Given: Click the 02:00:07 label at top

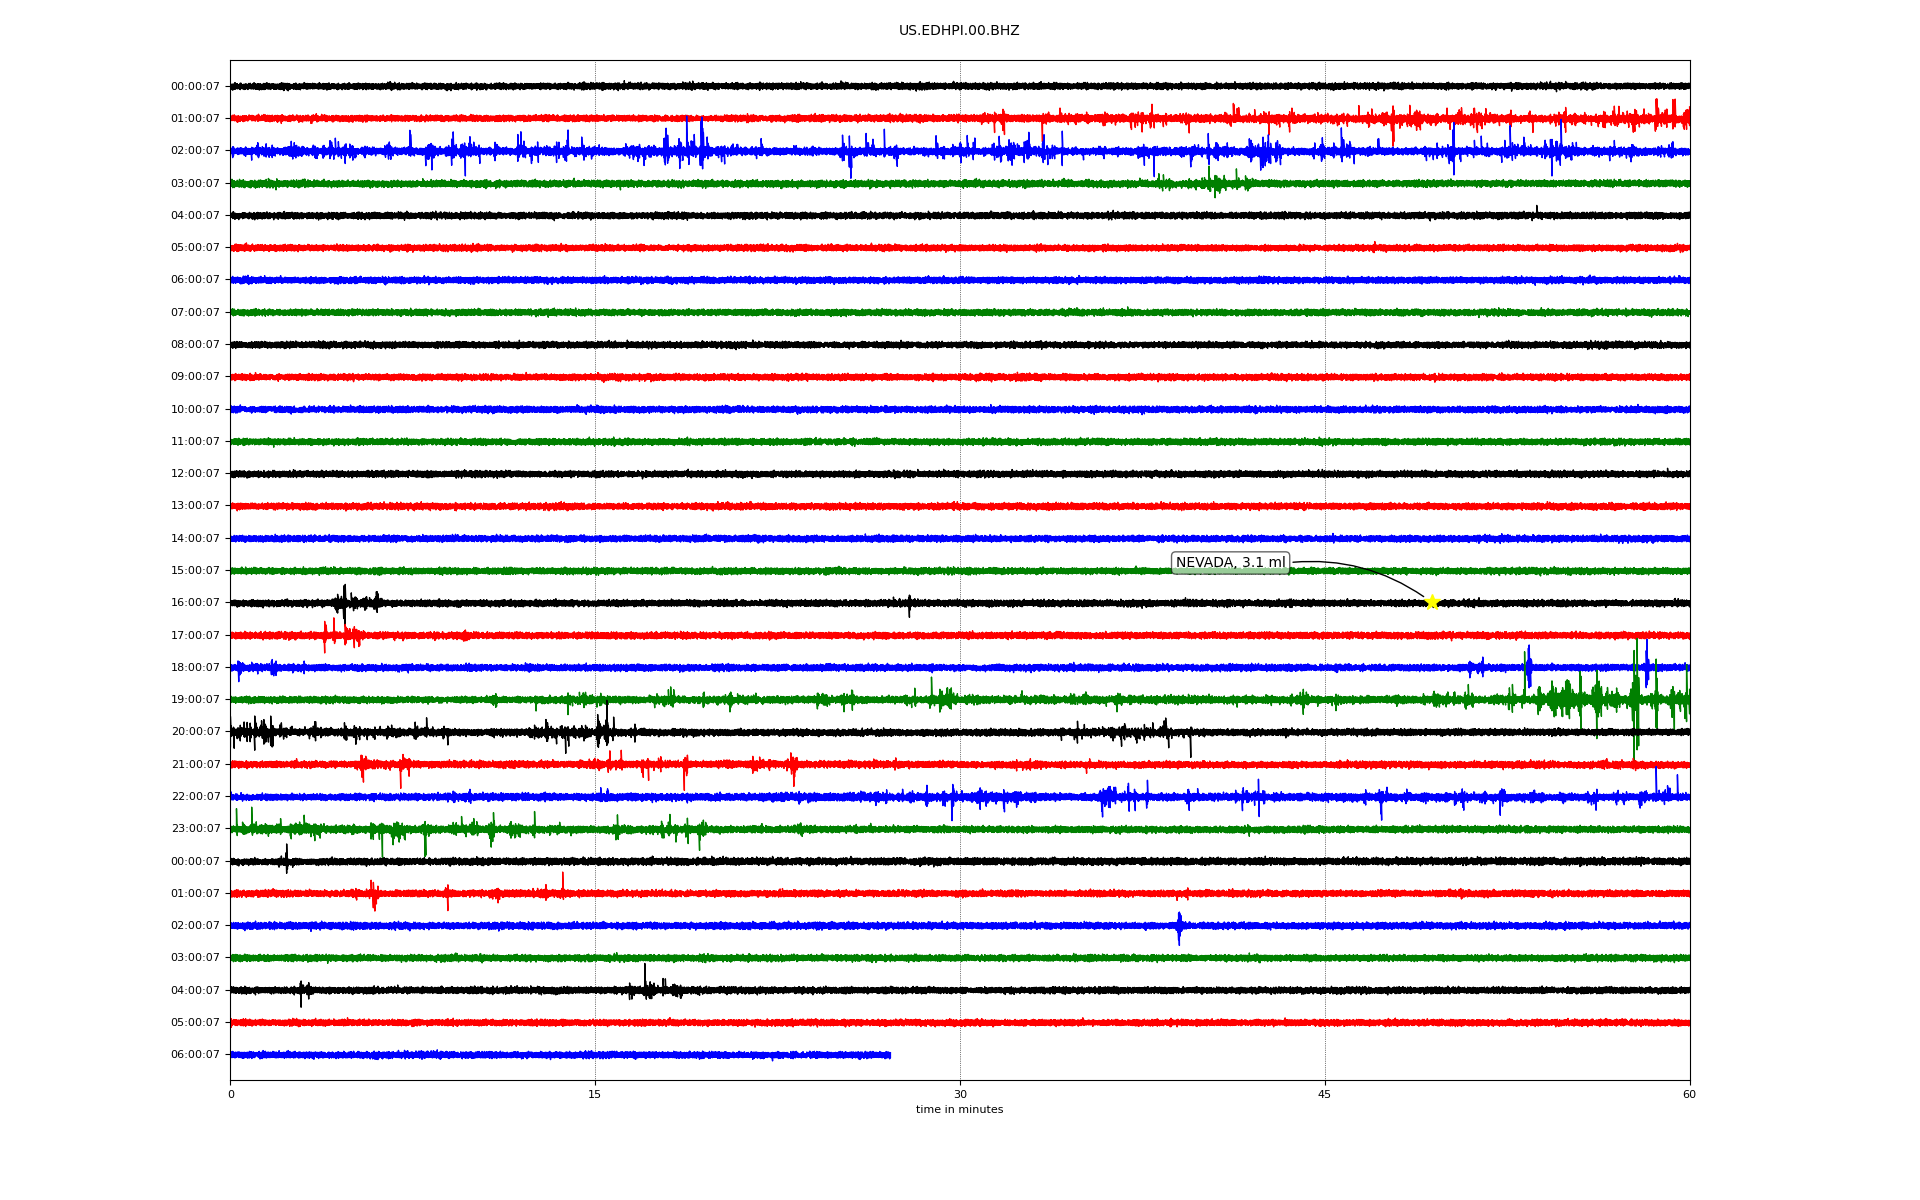Looking at the screenshot, I should (195, 151).
